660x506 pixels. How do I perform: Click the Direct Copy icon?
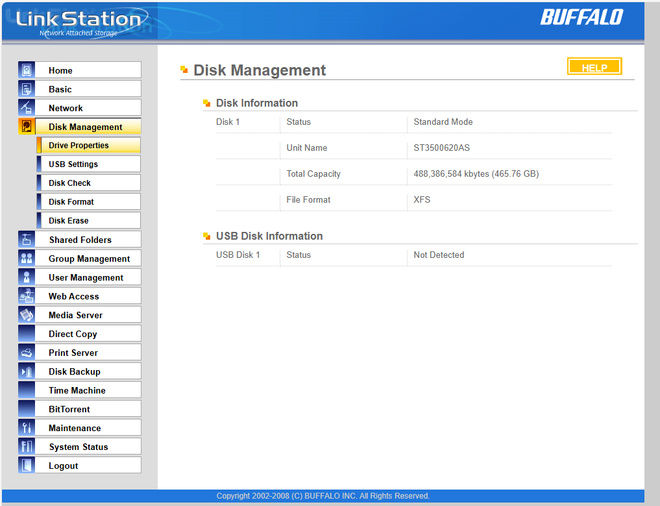27,333
